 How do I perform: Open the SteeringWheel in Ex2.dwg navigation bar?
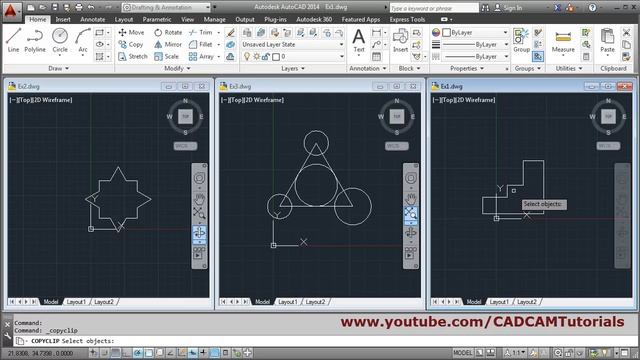[x=200, y=178]
